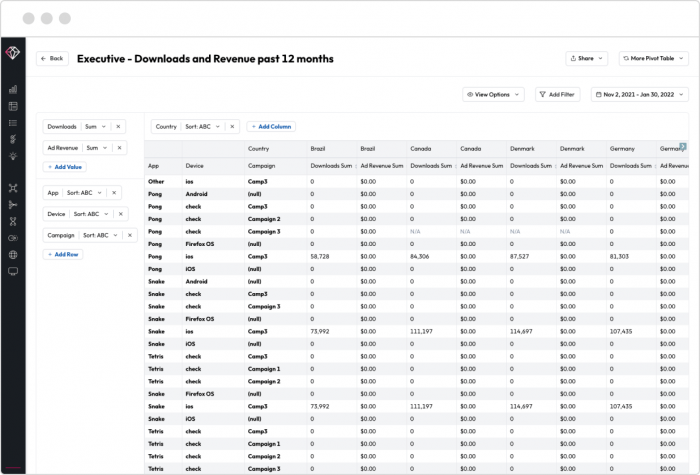
Task: Select the cell value 81,303
Action: coord(619,257)
